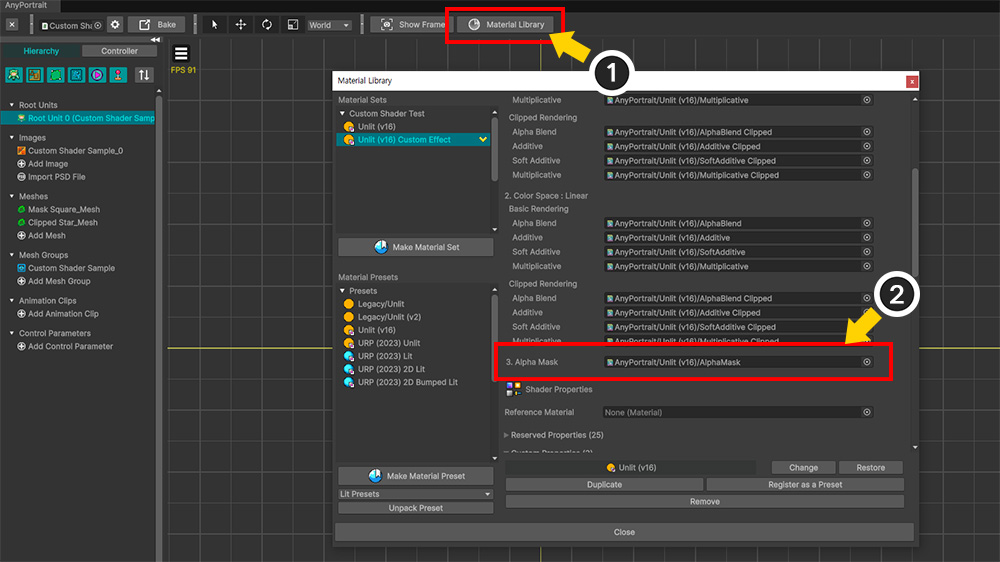The width and height of the screenshot is (1000, 562).
Task: Collapse the Control Parameters group
Action: [11, 333]
